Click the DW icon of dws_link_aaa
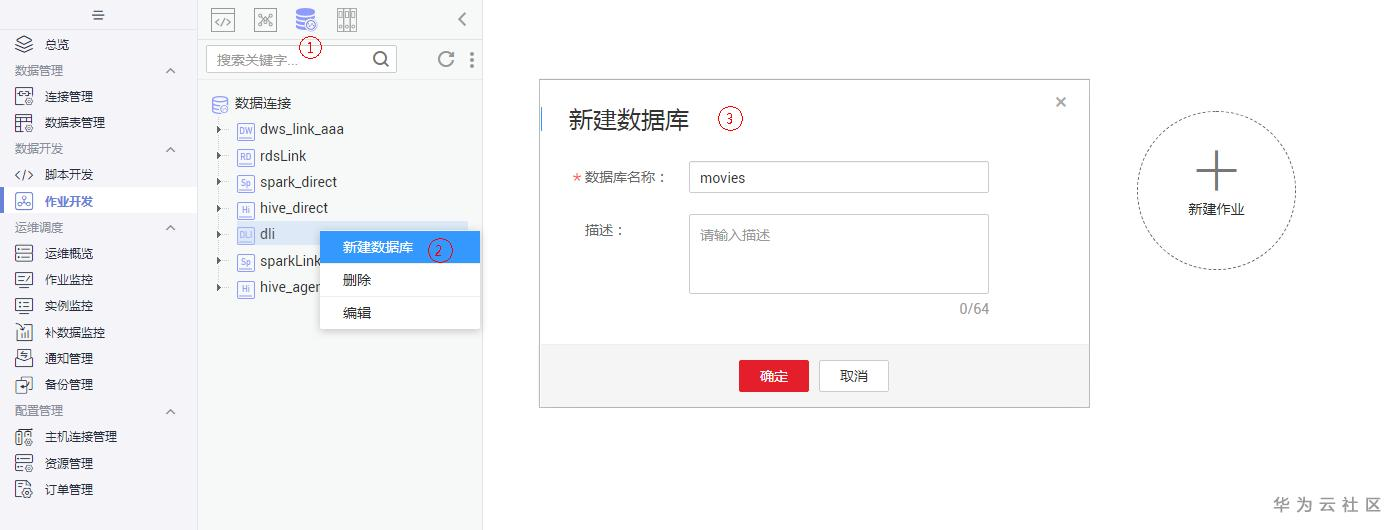1394x530 pixels. pyautogui.click(x=246, y=130)
